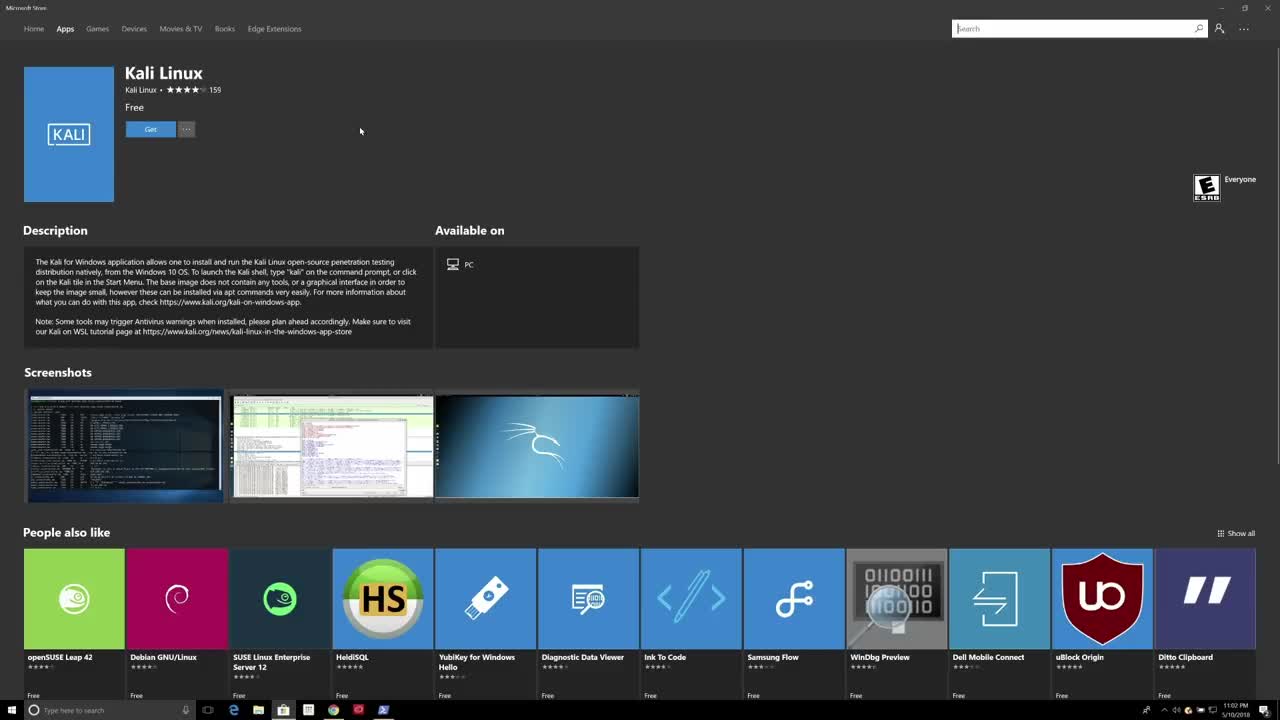
Task: Open the Ditto Clipboard app tile
Action: click(x=1205, y=624)
